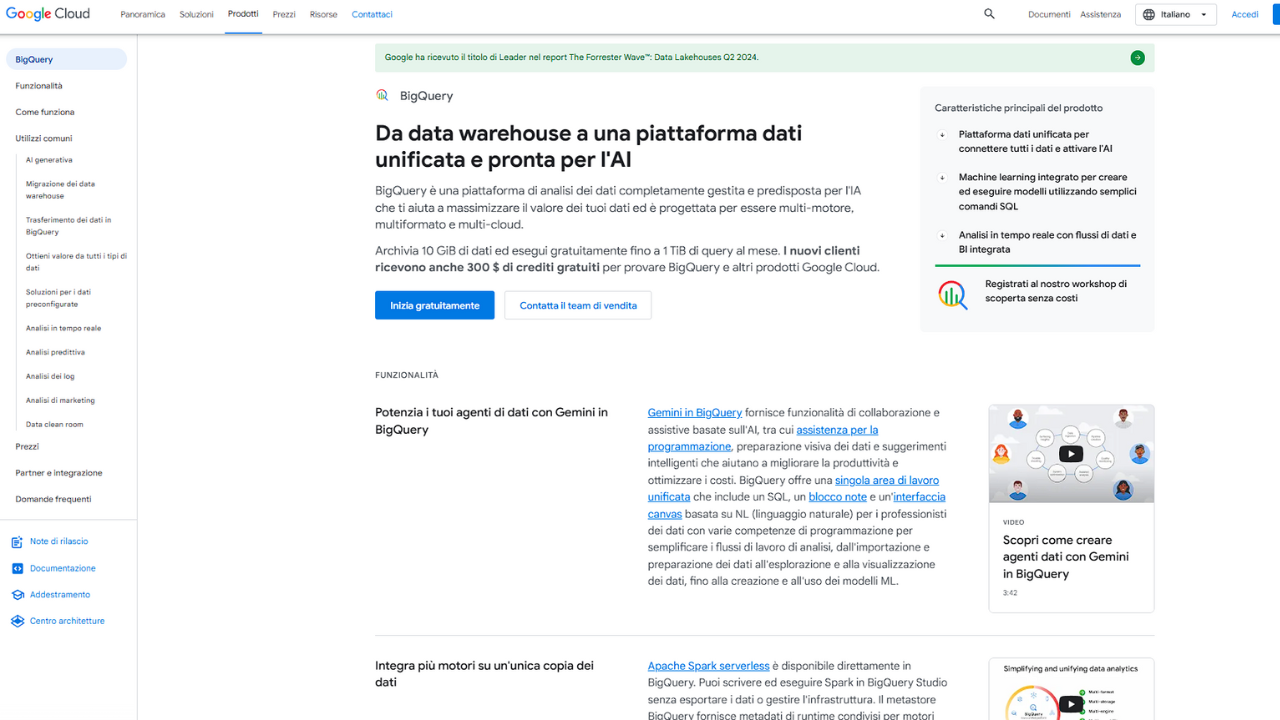Screen dimensions: 1280x720
Task: Open the Gemini in BigQuery link
Action: pos(694,413)
